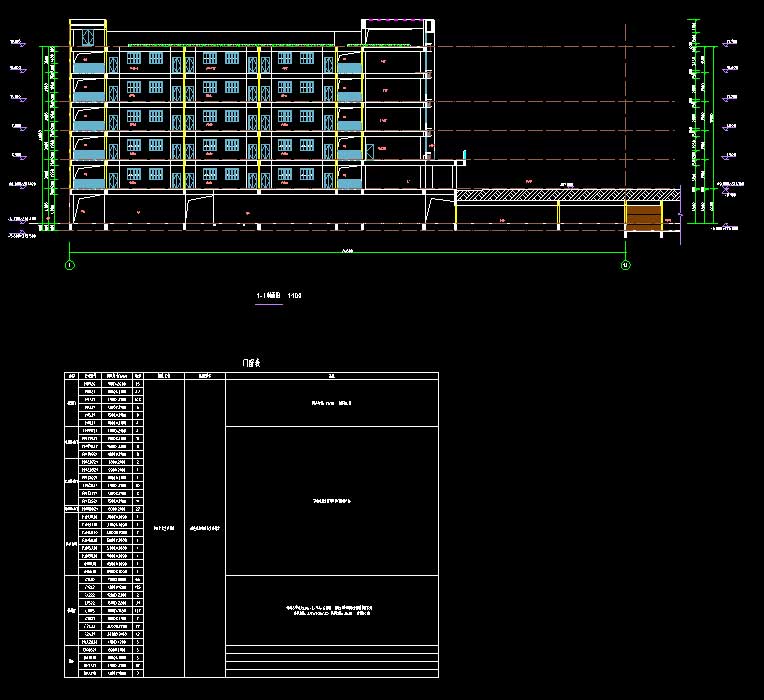Select the green horizontal overall dimension line
The height and width of the screenshot is (700, 764).
pyautogui.click(x=347, y=253)
